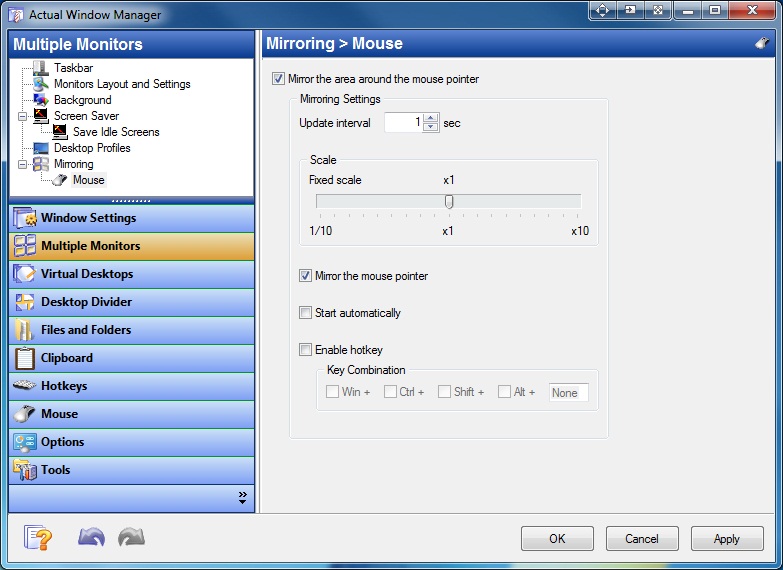783x570 pixels.
Task: Click the app icon in title bar
Action: coord(16,14)
